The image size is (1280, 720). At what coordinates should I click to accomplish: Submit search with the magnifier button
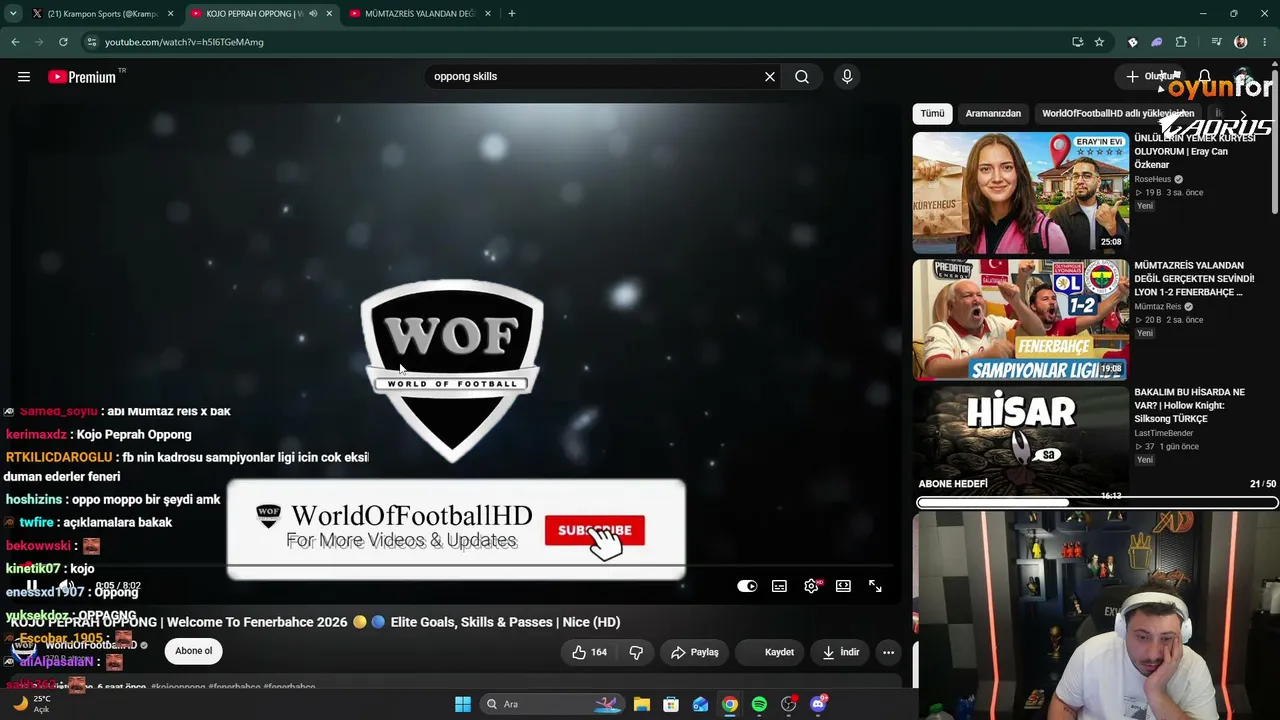tap(802, 77)
